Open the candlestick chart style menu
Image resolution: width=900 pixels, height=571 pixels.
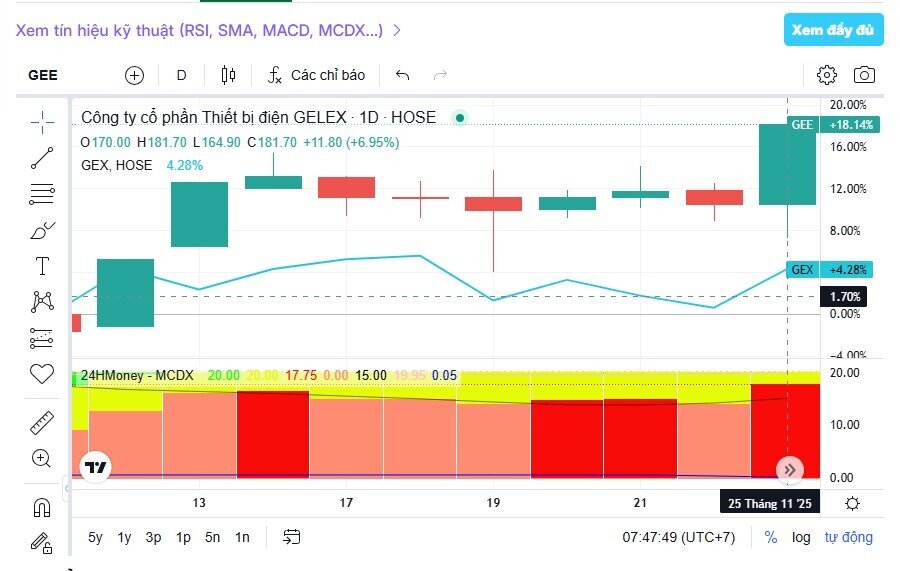coord(228,75)
